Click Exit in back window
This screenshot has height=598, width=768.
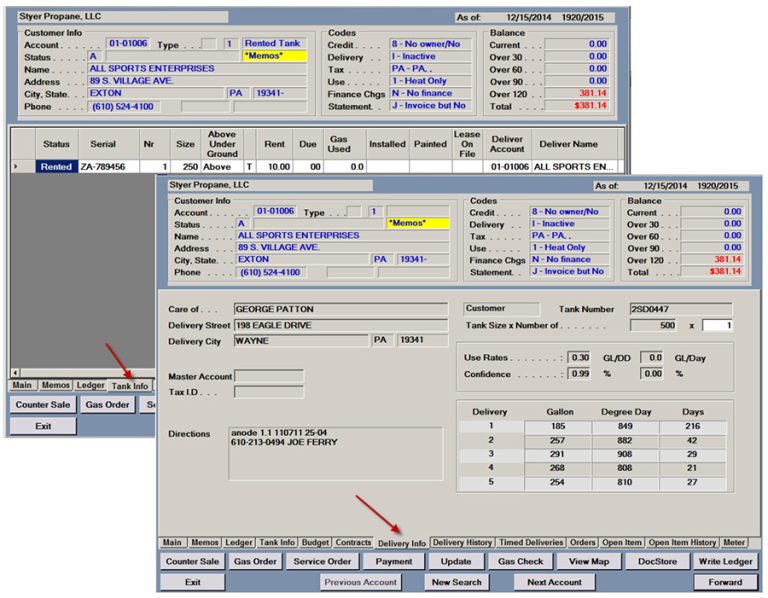[x=43, y=426]
